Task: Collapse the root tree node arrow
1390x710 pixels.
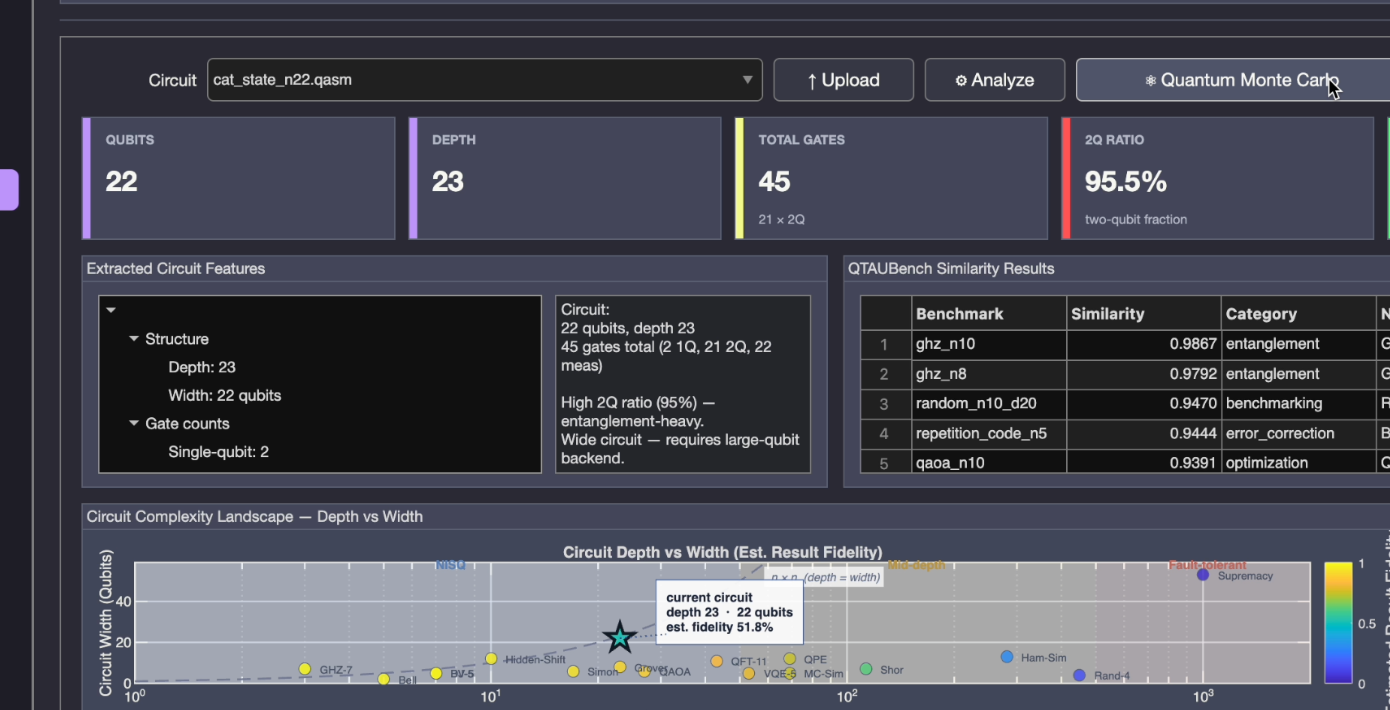Action: pos(111,310)
